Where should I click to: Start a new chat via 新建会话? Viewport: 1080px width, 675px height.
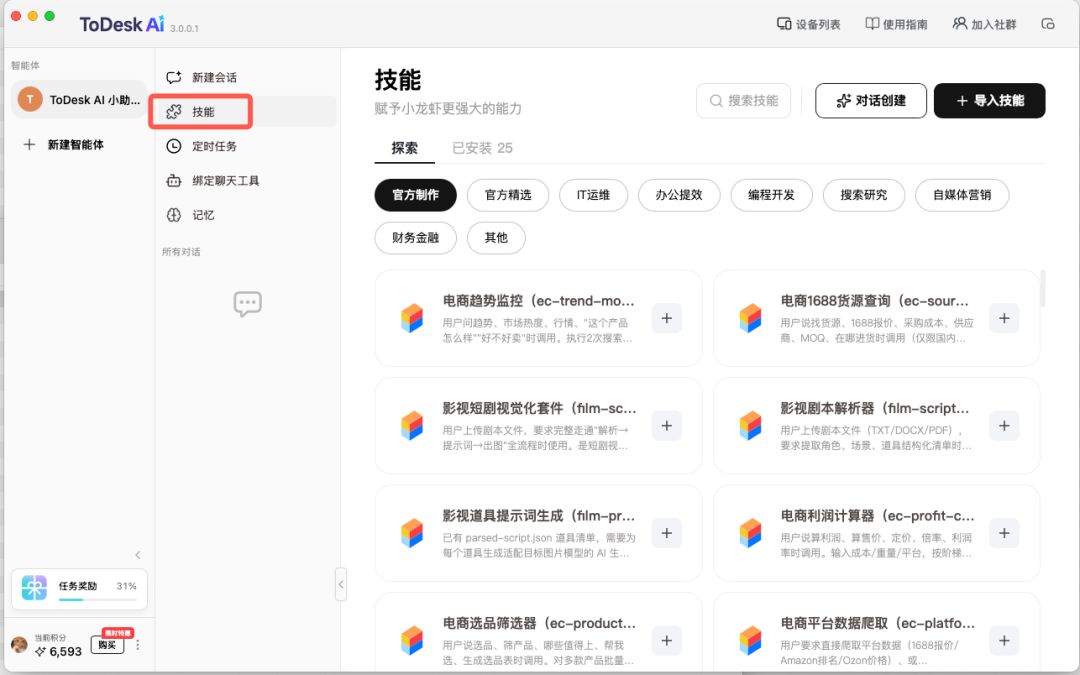245,77
